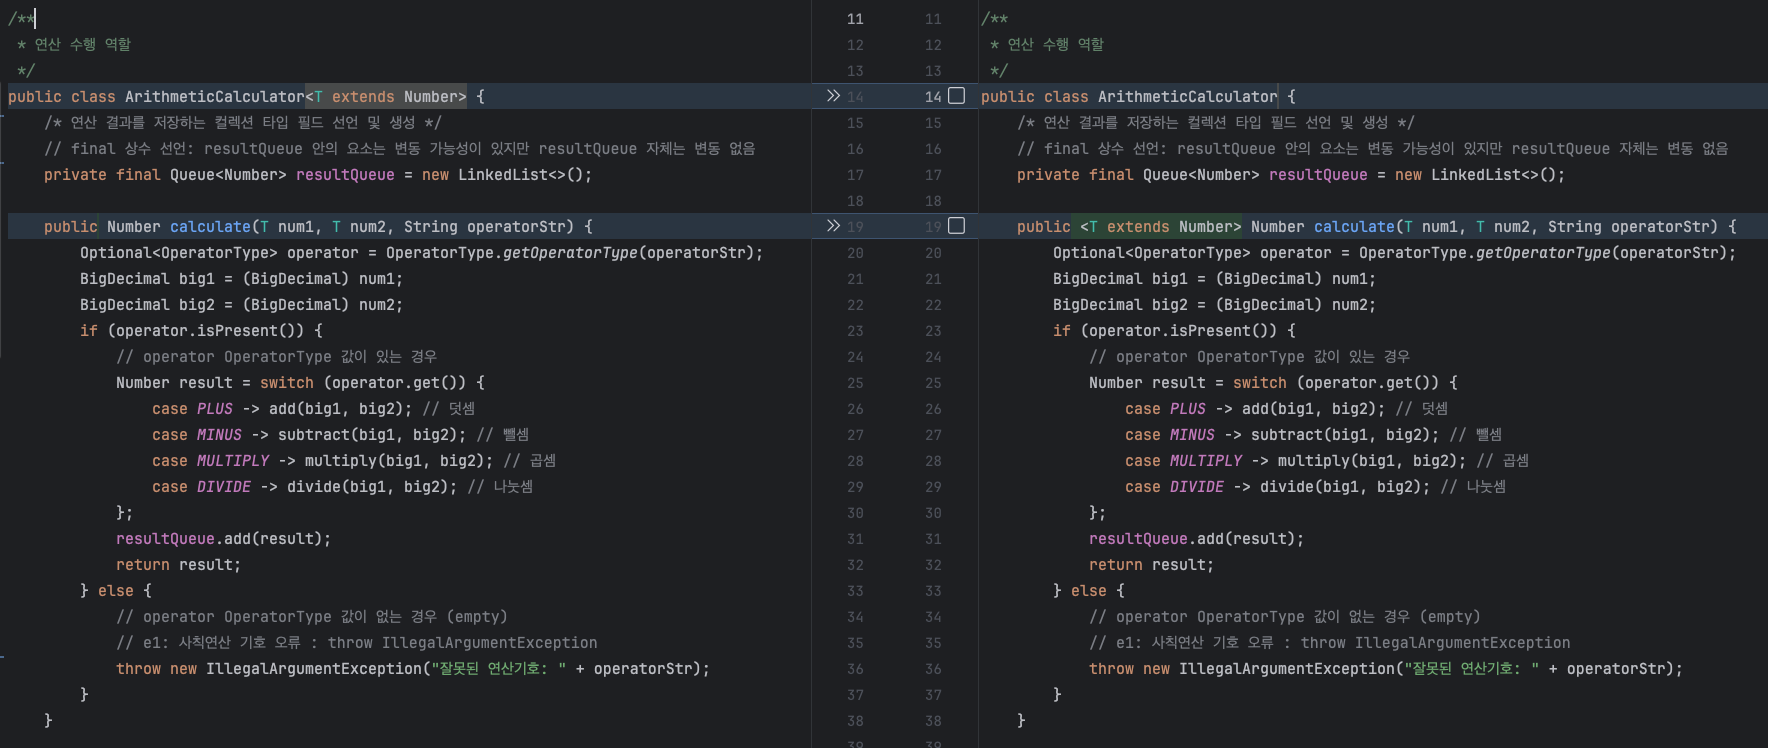1768x748 pixels.
Task: Click 'else' keyword in the left pane
Action: [x=116, y=591]
